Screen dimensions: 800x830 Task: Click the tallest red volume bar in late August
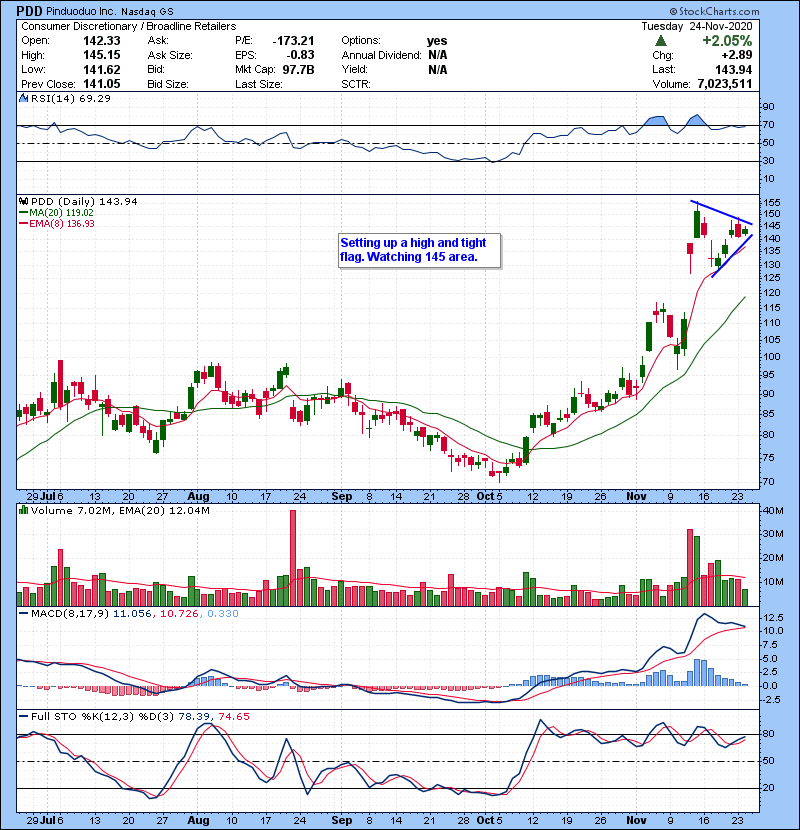pos(293,558)
